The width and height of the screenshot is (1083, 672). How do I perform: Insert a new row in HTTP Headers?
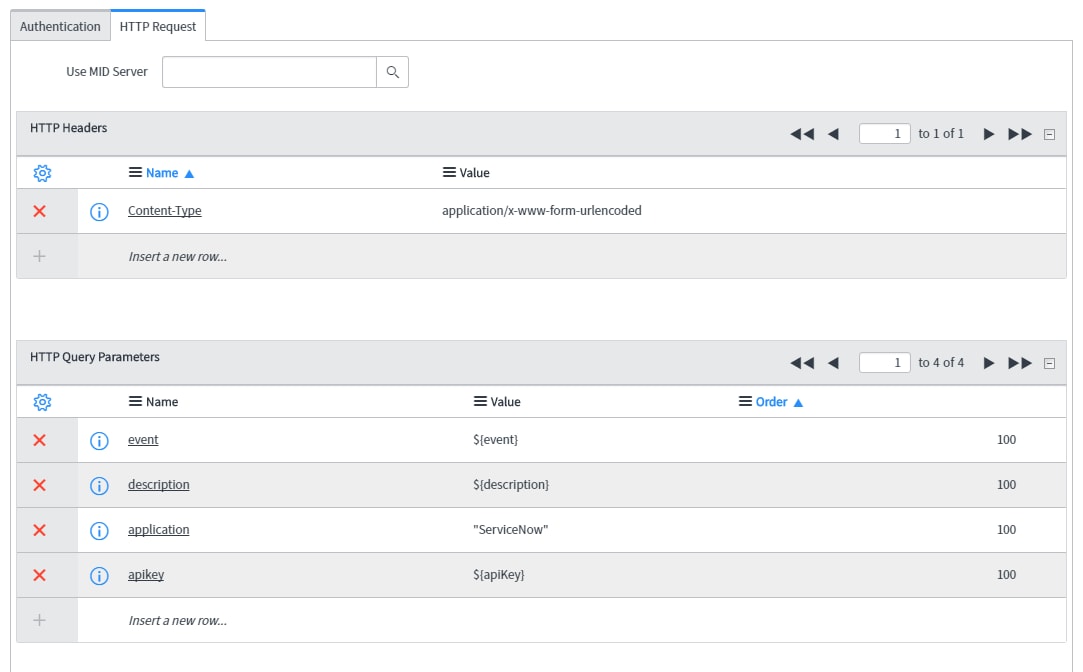(x=178, y=256)
